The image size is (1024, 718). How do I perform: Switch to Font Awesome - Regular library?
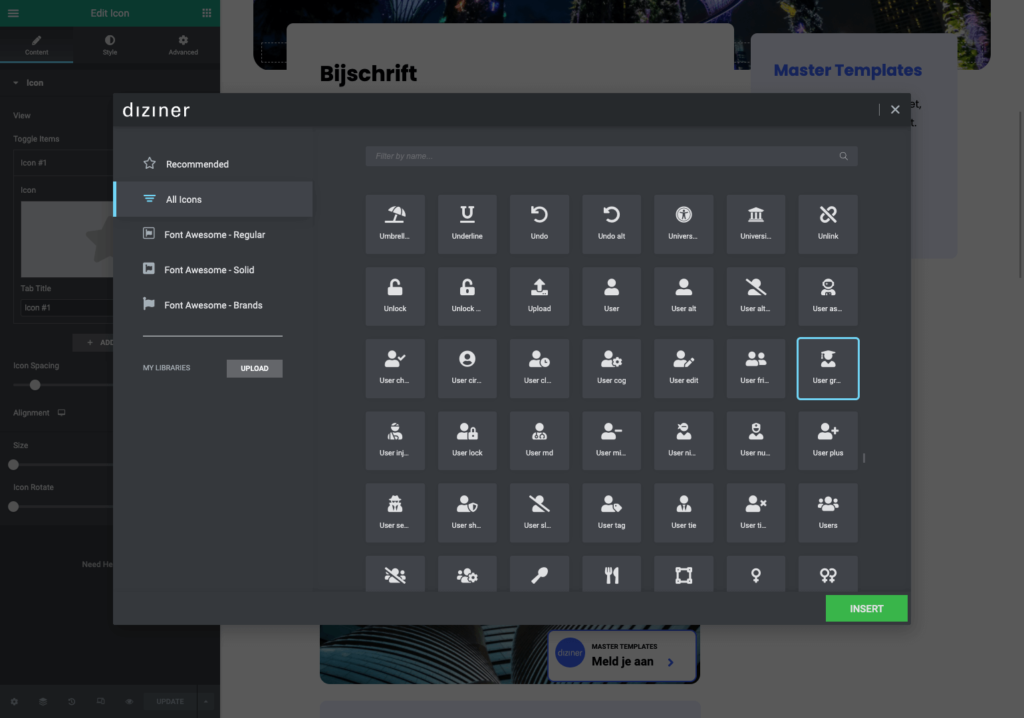[x=214, y=234]
